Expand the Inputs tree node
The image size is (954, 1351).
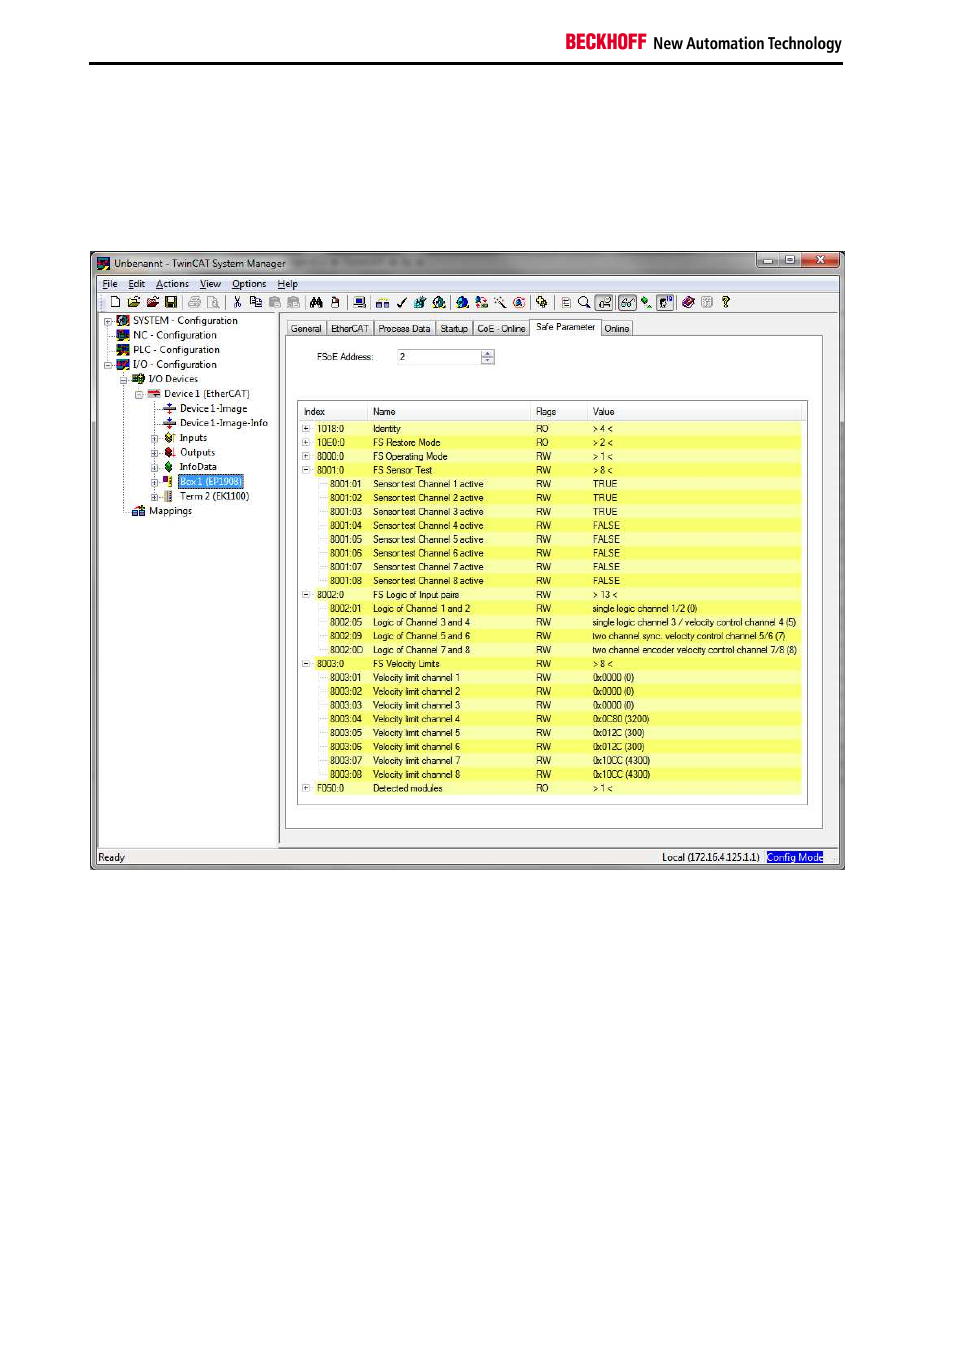[x=155, y=438]
